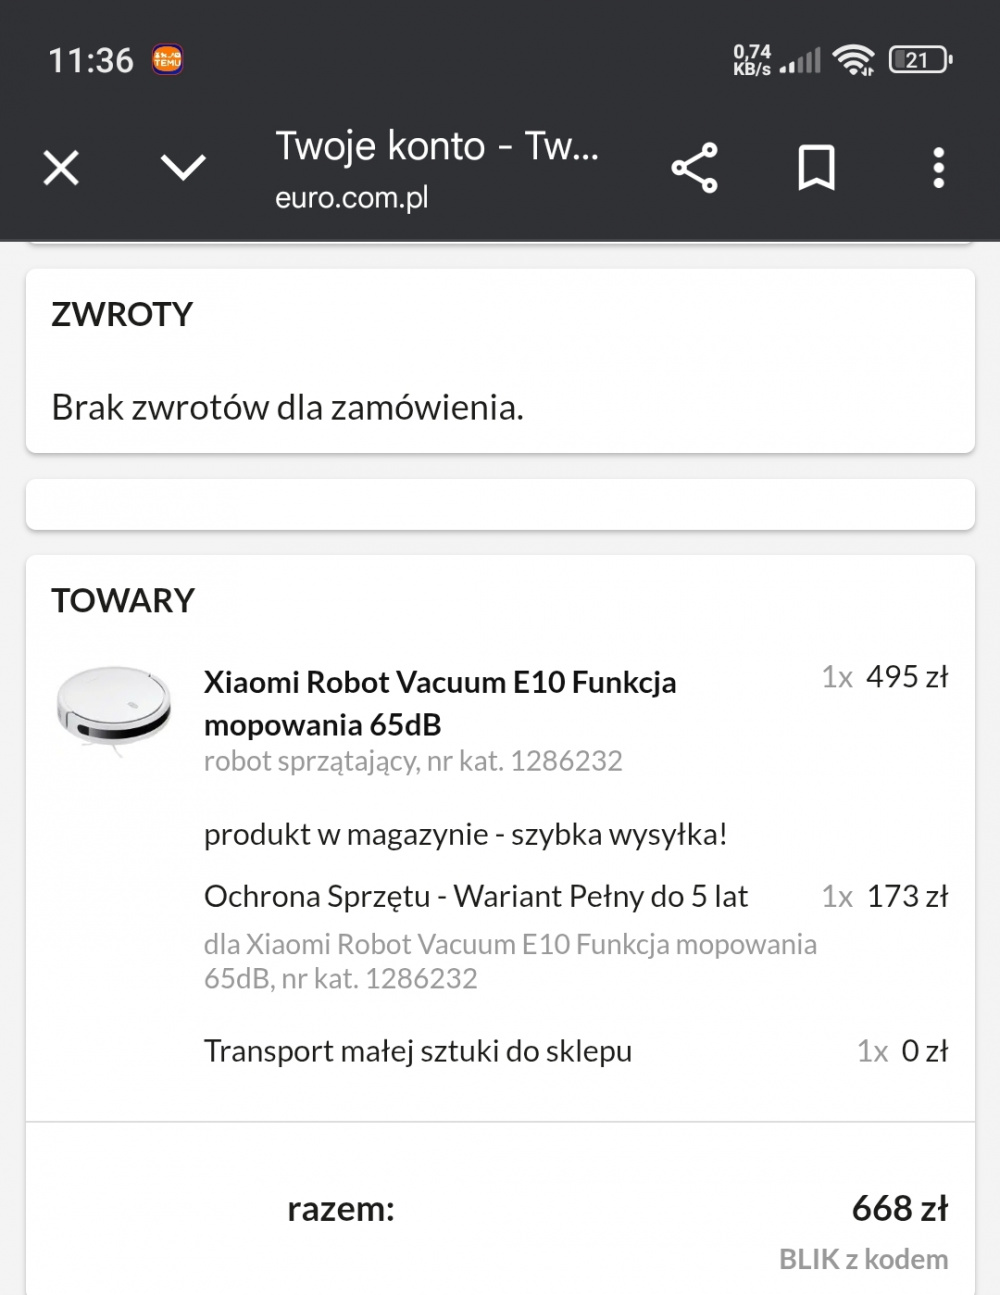Tap the BLIK z kodem payment label
The height and width of the screenshot is (1295, 1000).
click(863, 1259)
